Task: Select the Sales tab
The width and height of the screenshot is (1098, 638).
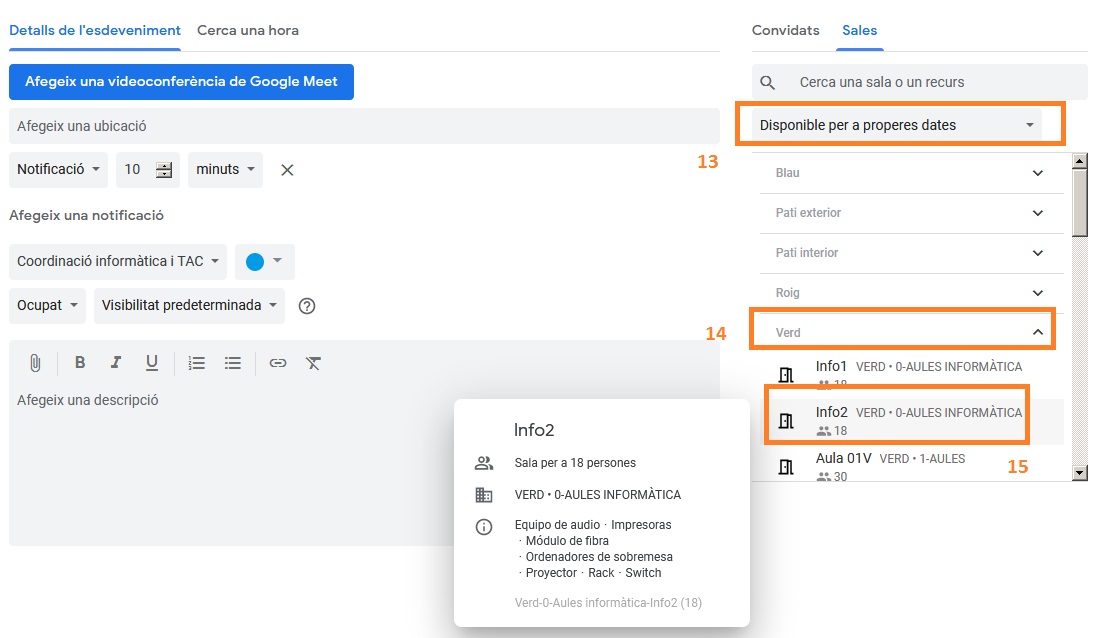Action: [859, 30]
